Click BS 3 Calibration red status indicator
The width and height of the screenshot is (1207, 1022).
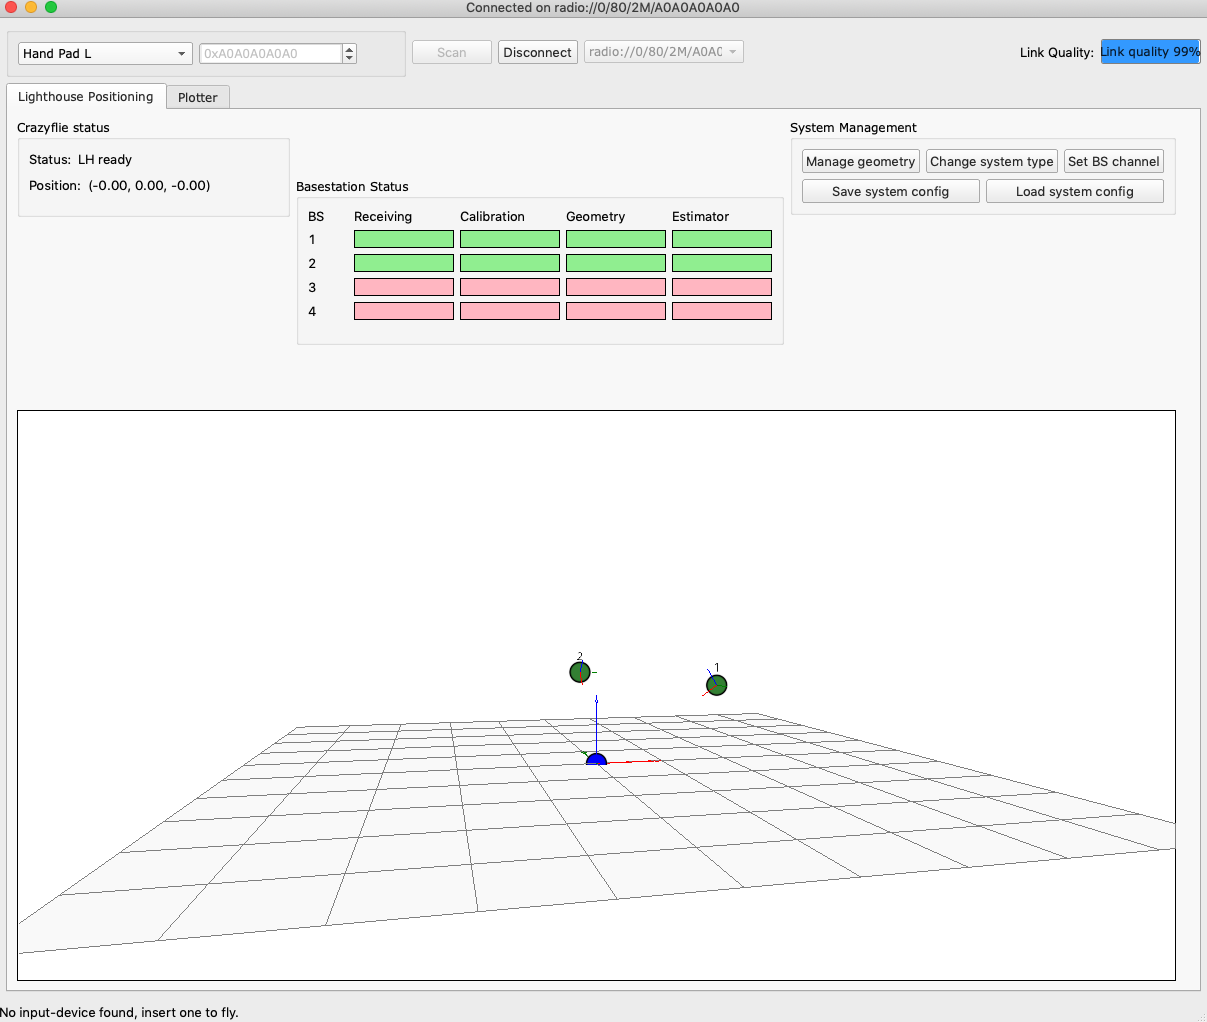pos(509,287)
